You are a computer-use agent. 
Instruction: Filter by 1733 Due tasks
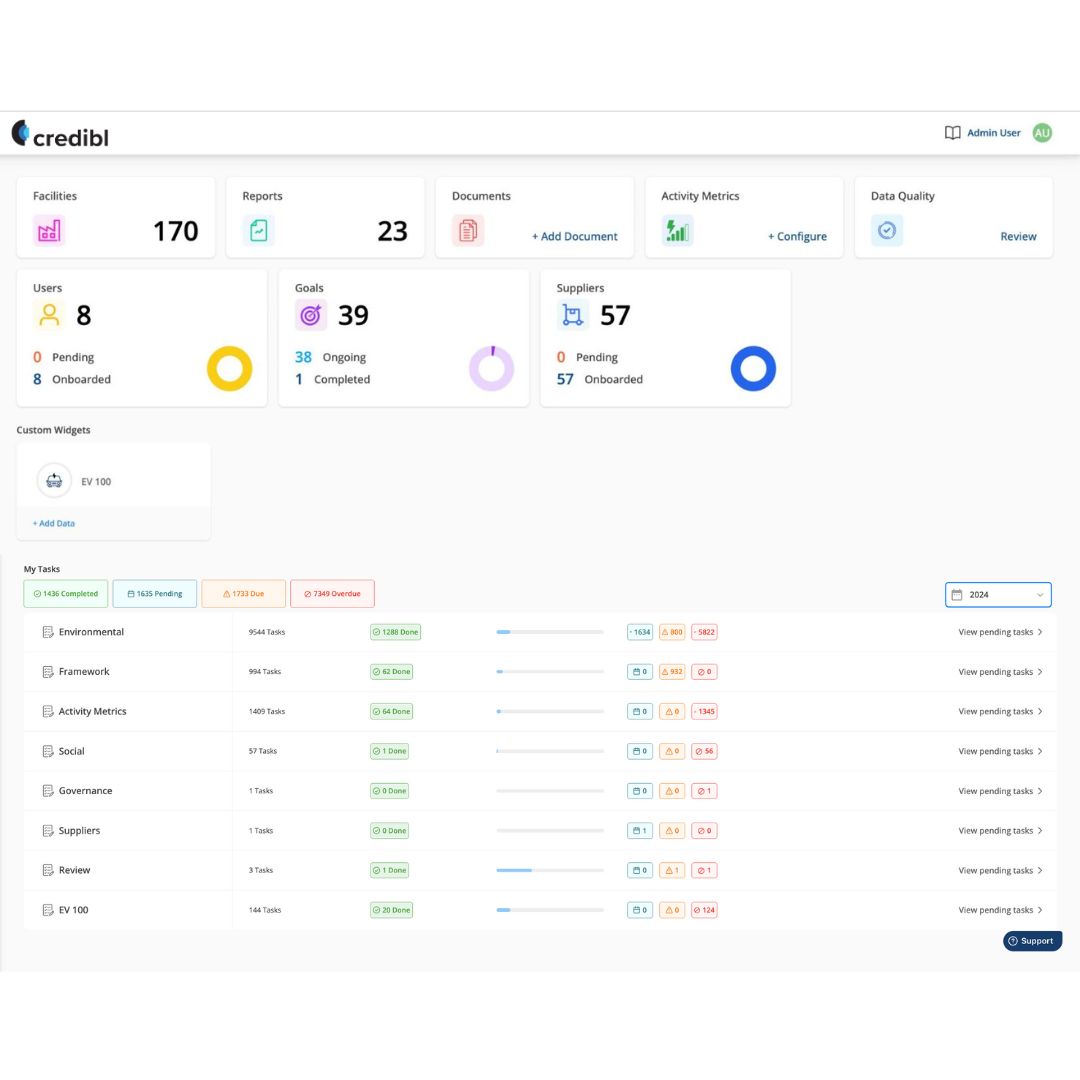pyautogui.click(x=243, y=594)
